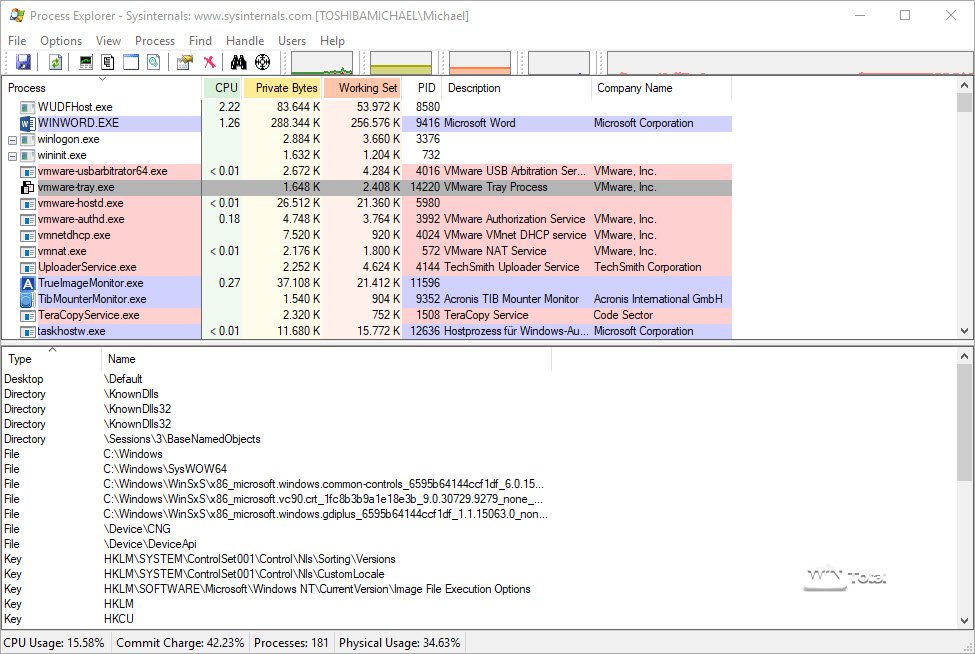Click the Save toolbar icon
975x654 pixels.
coord(23,62)
